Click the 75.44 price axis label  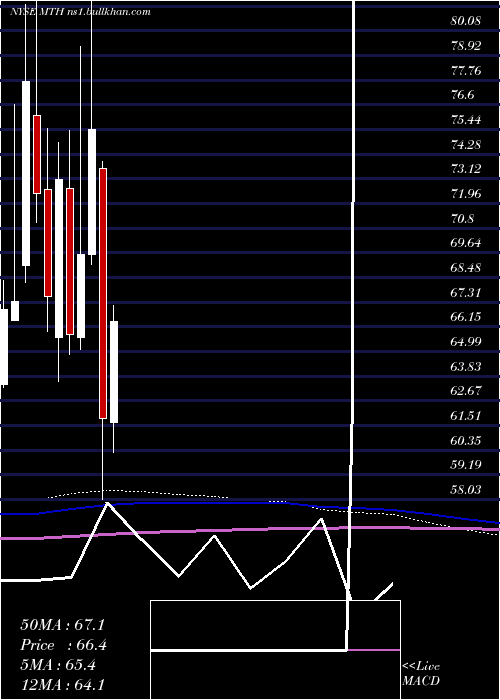pos(466,120)
